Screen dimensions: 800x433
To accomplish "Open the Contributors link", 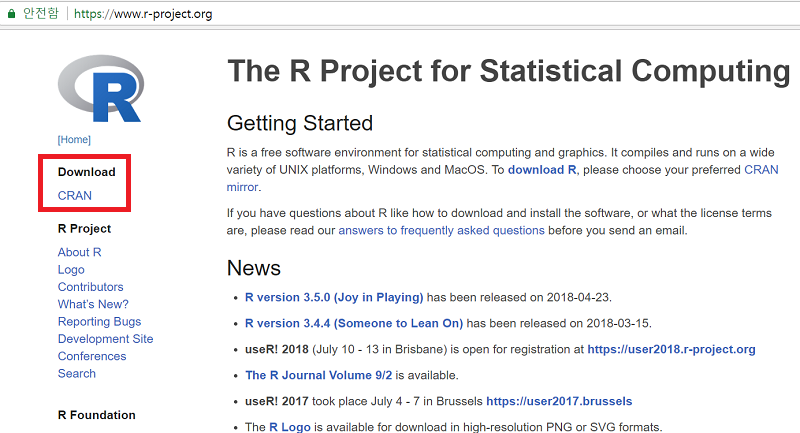I will (90, 287).
